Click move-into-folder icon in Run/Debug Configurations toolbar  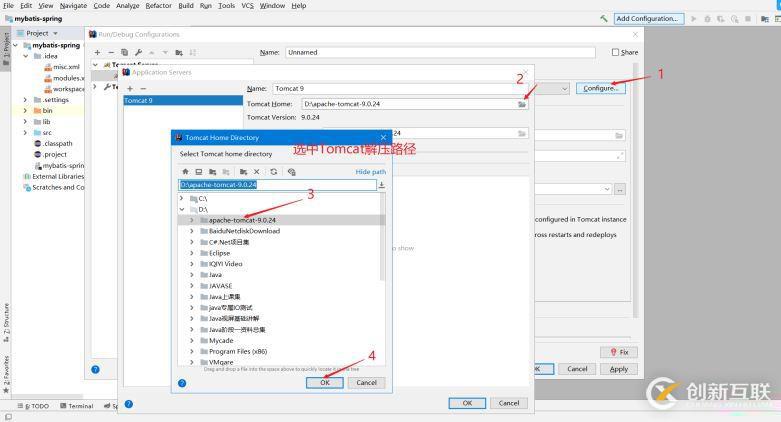[179, 52]
